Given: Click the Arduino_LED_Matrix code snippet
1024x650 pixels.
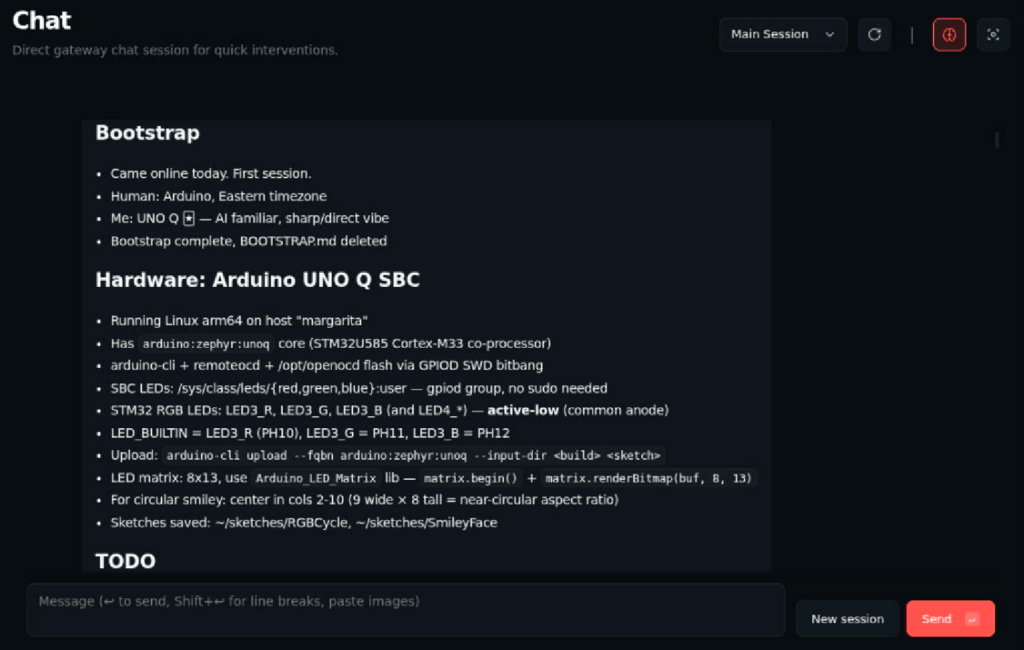Looking at the screenshot, I should pos(316,478).
